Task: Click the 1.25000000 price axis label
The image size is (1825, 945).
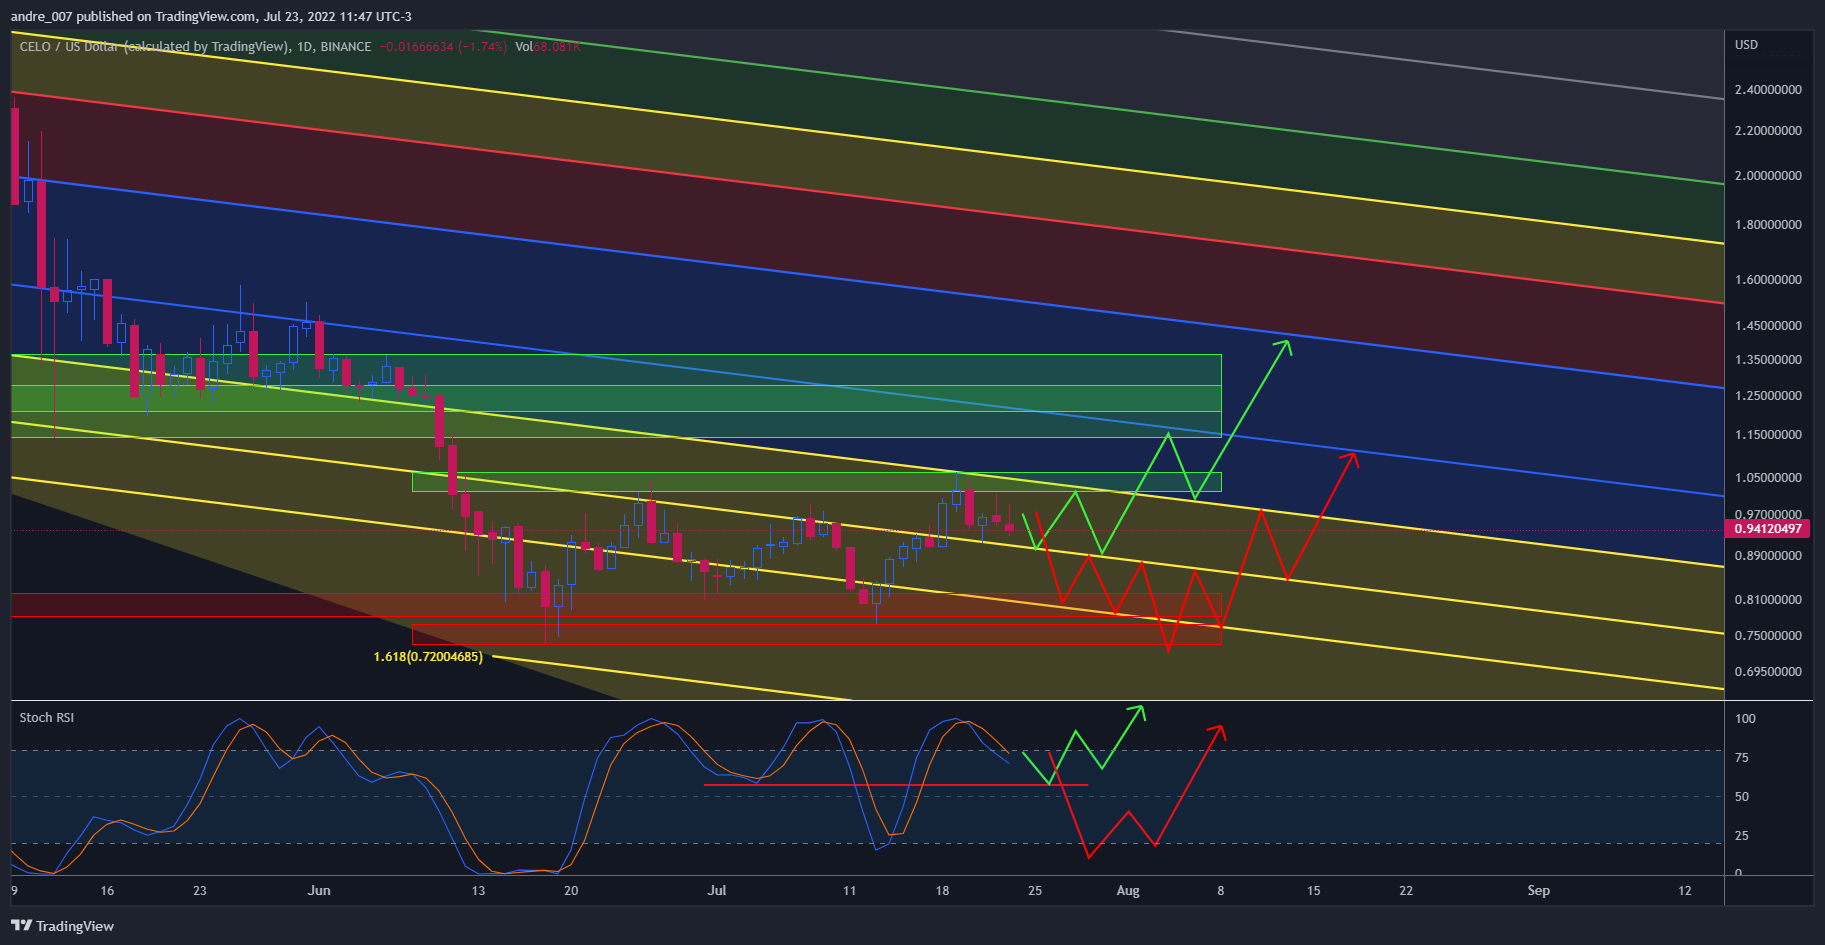Action: pyautogui.click(x=1768, y=396)
